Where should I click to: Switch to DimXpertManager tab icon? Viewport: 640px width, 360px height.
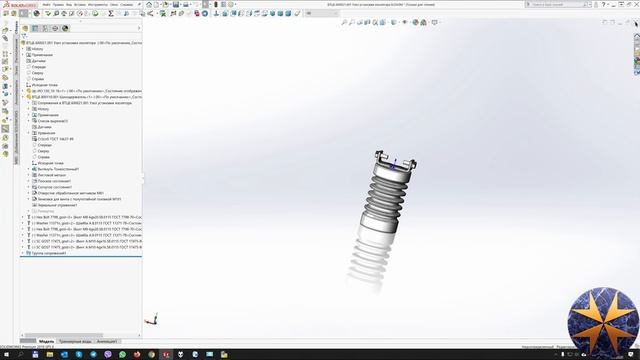(x=55, y=28)
